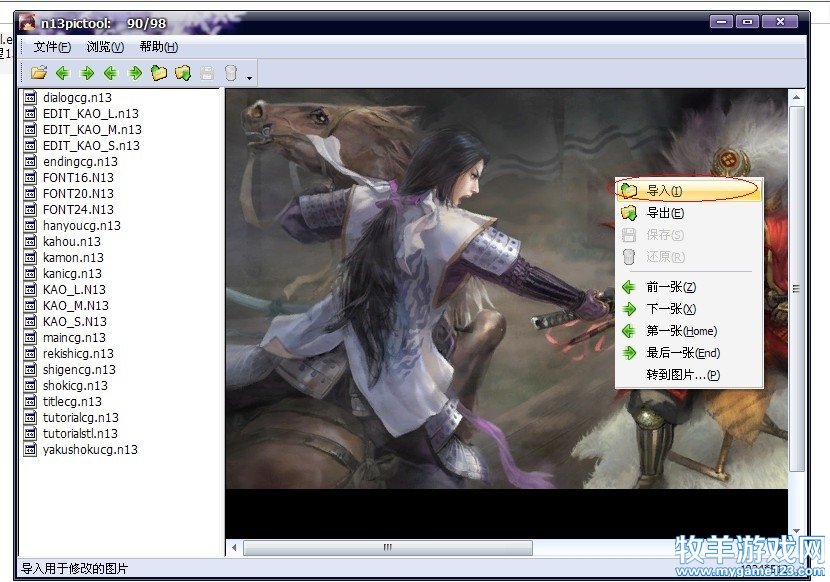The image size is (830, 582).
Task: Click the file icon beside FONT16.N13
Action: point(31,177)
